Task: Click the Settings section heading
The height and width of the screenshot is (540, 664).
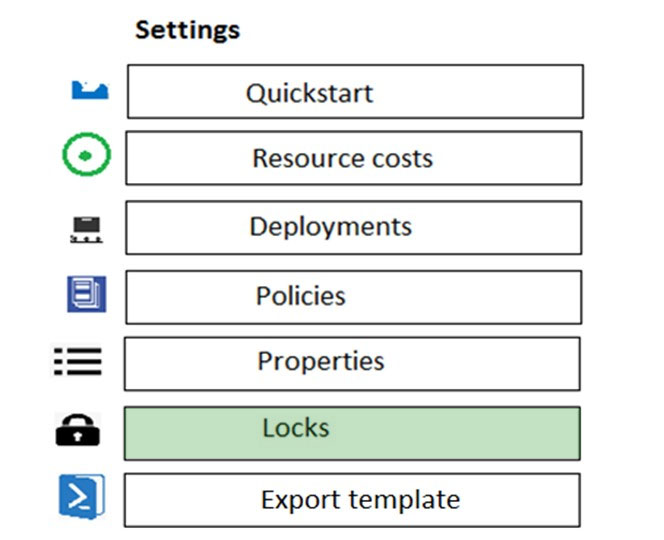Action: [x=188, y=30]
